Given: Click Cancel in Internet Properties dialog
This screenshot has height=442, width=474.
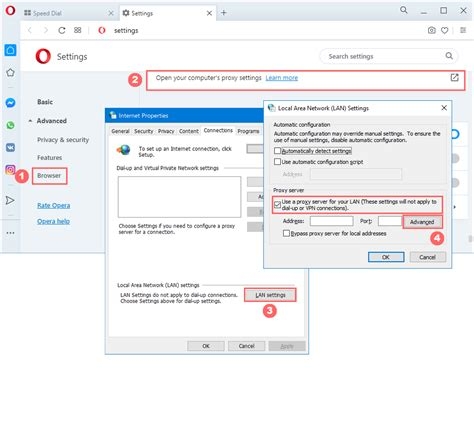Looking at the screenshot, I should click(x=247, y=346).
